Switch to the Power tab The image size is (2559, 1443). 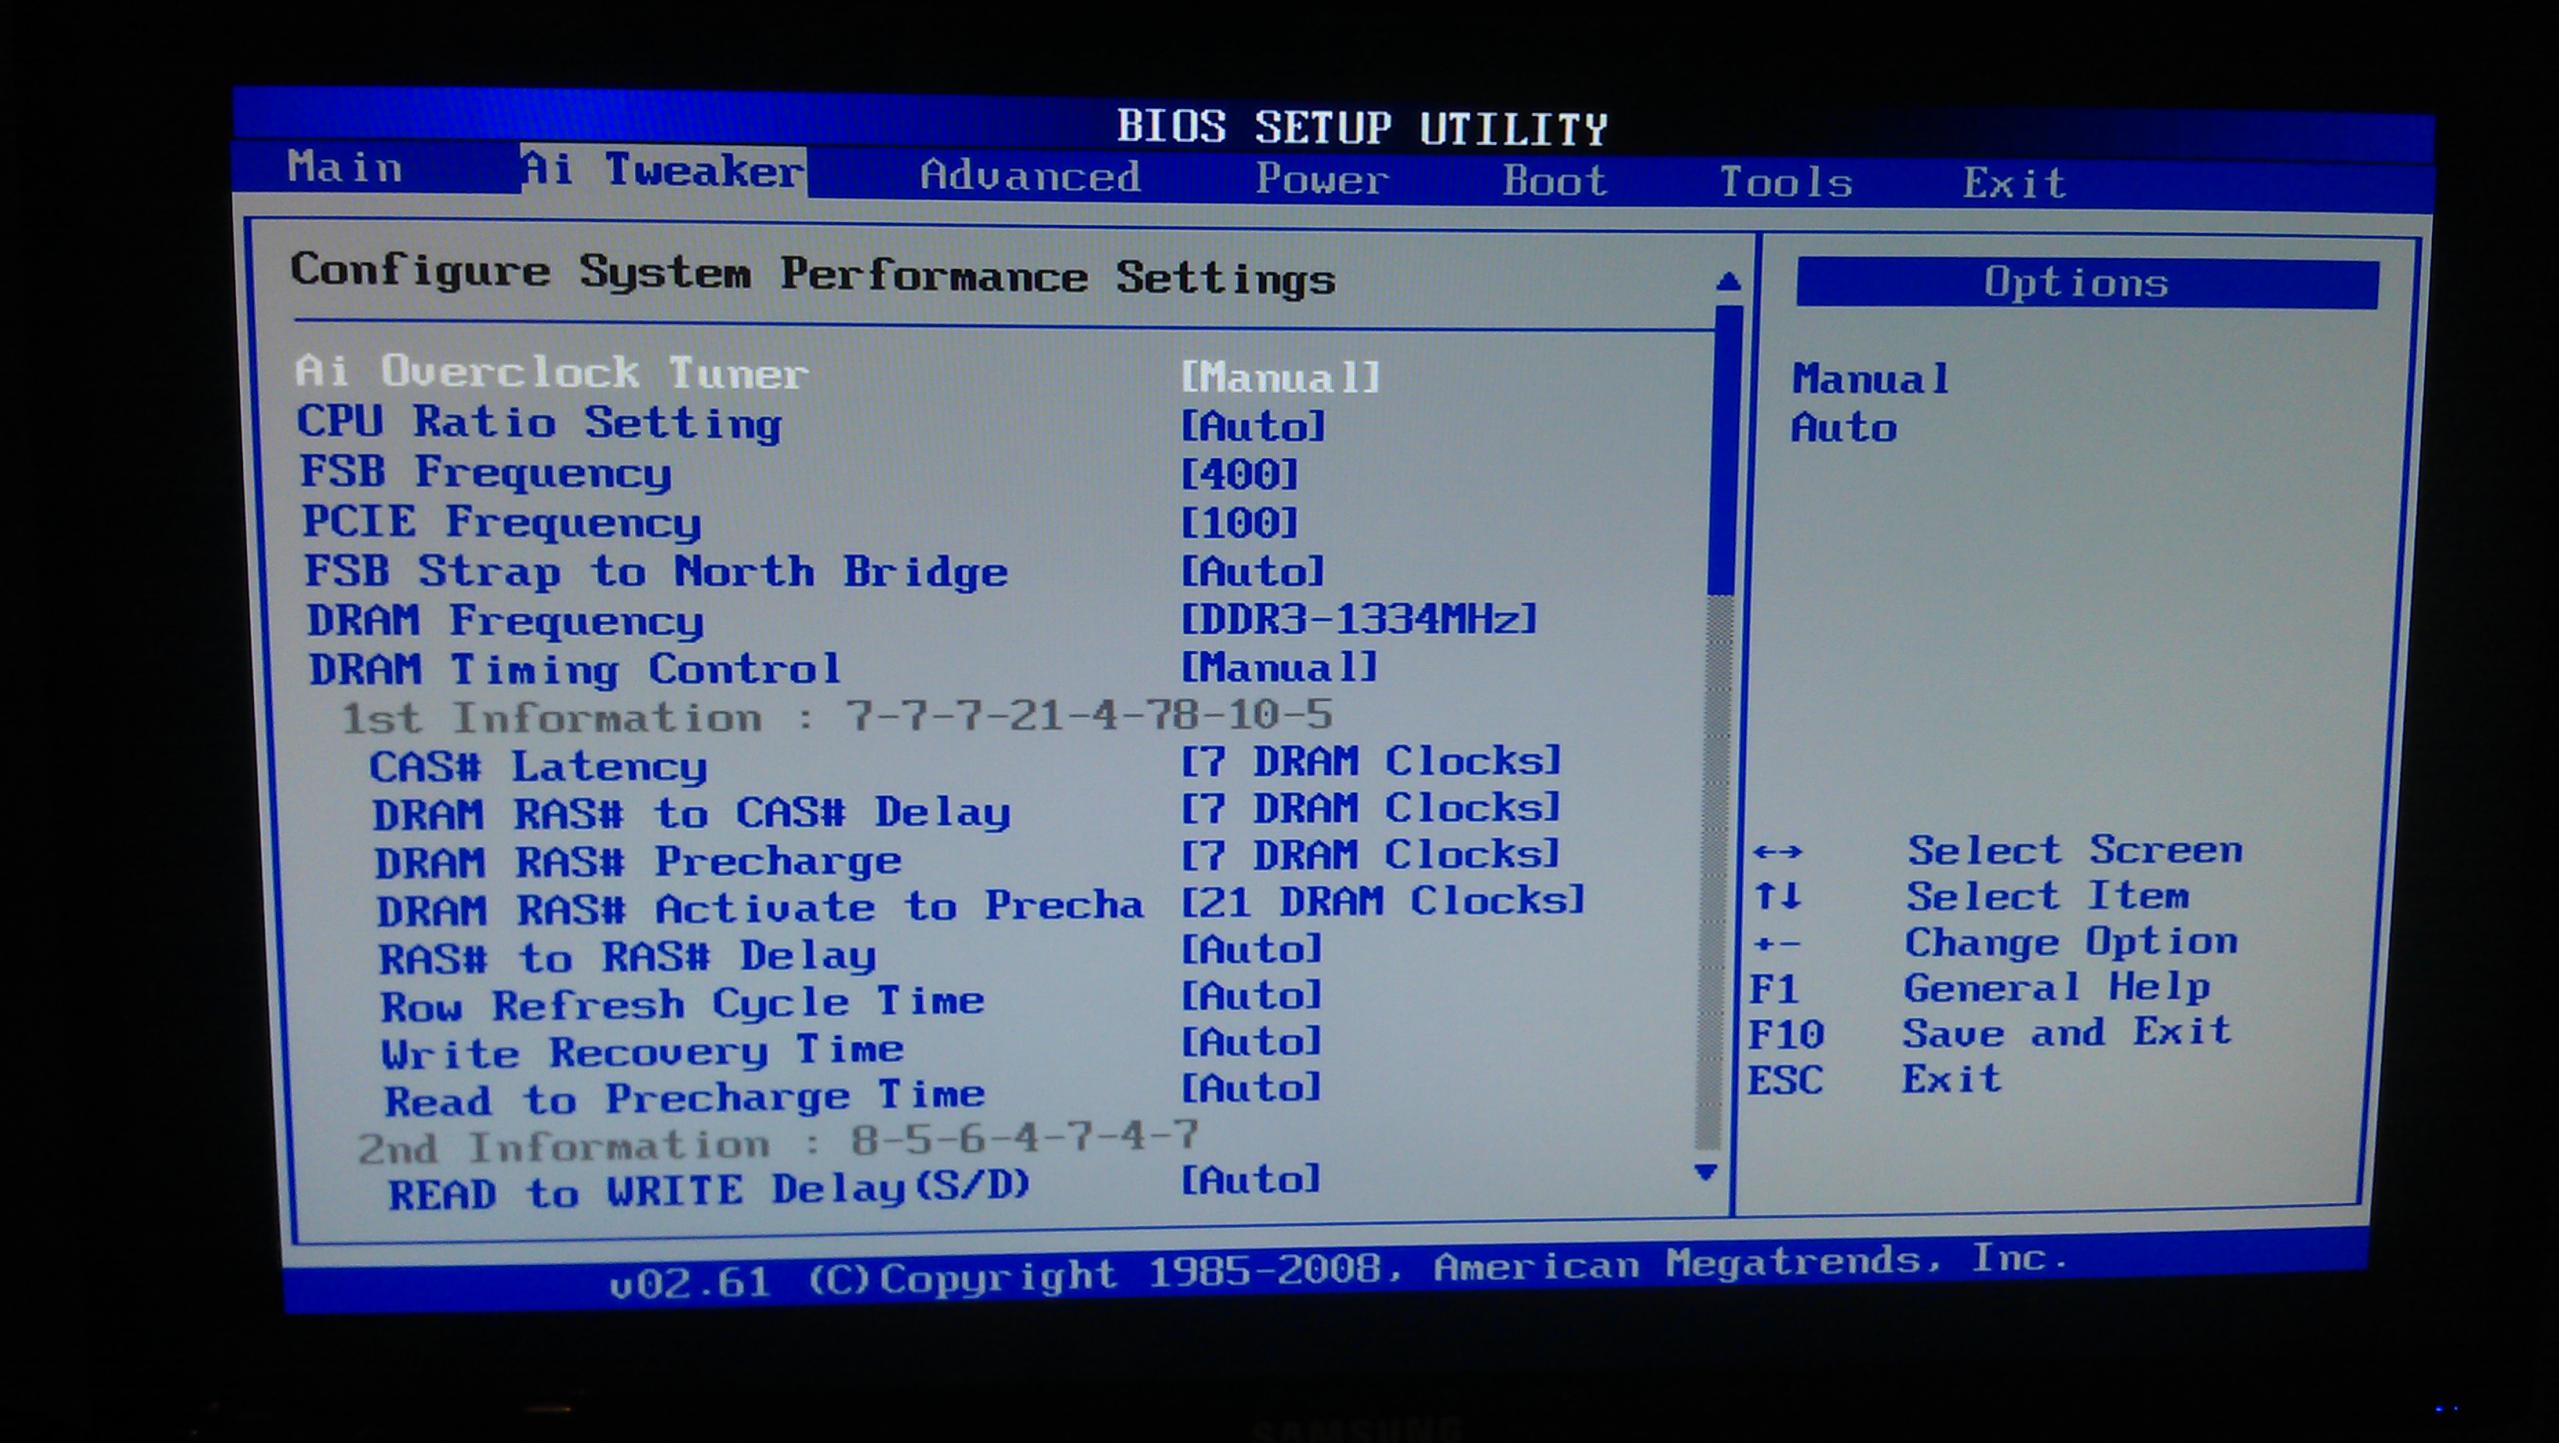(x=1322, y=180)
